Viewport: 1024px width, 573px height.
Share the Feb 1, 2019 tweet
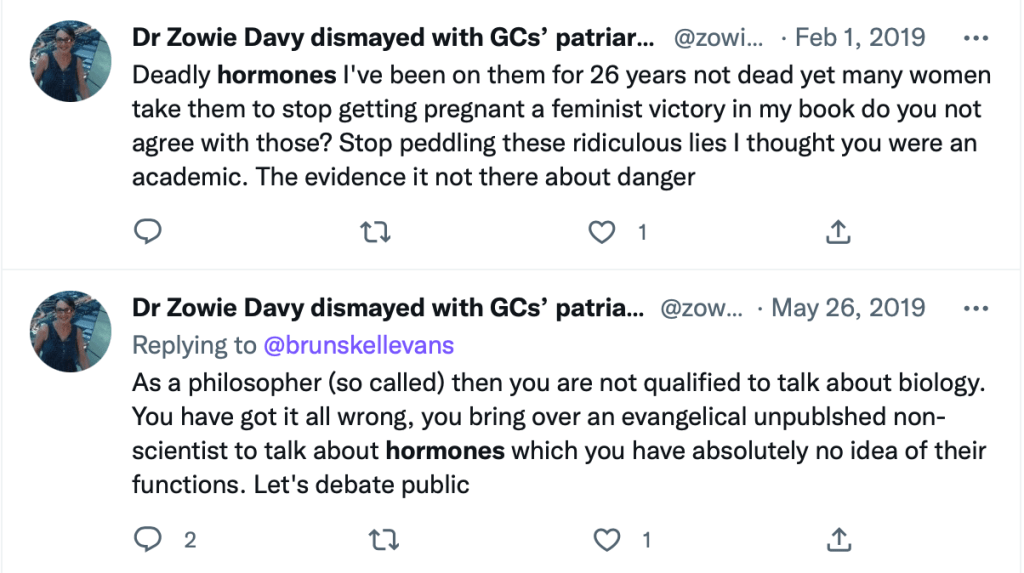coord(838,232)
